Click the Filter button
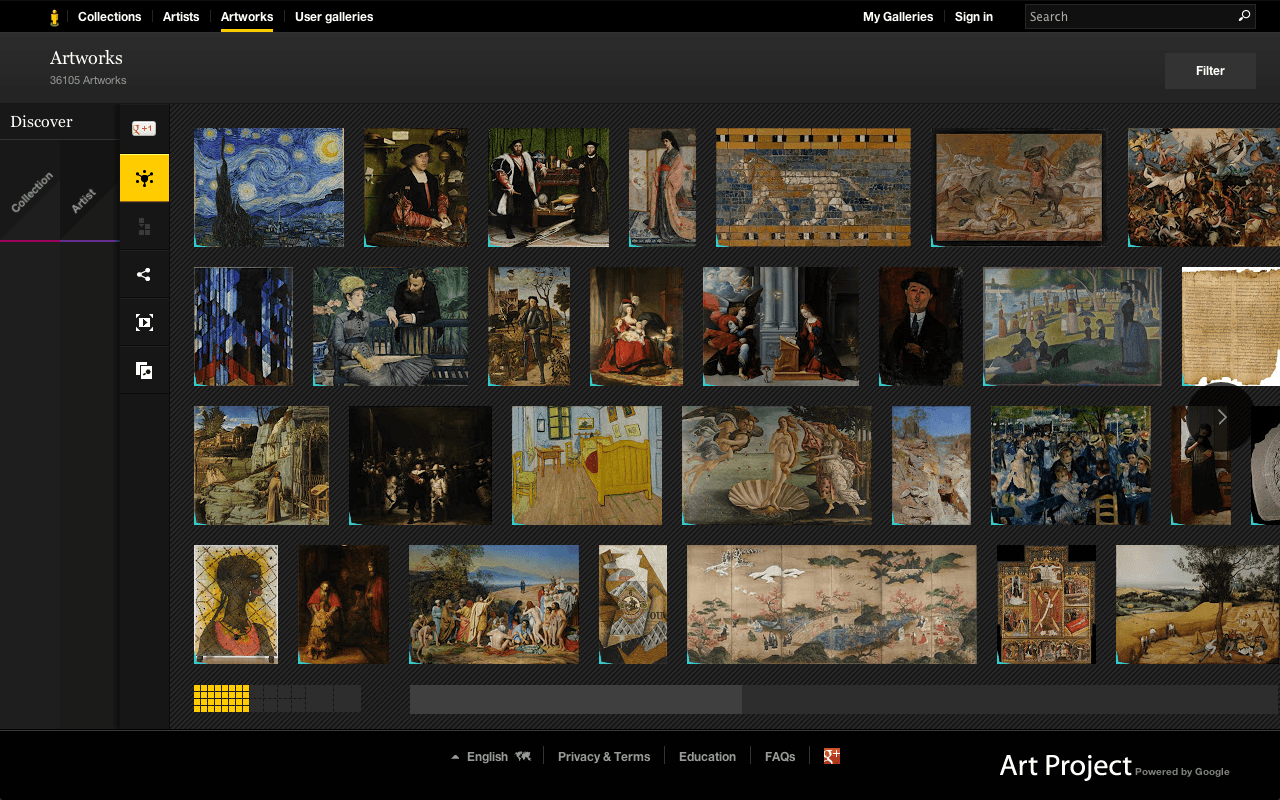The height and width of the screenshot is (800, 1280). [1210, 71]
